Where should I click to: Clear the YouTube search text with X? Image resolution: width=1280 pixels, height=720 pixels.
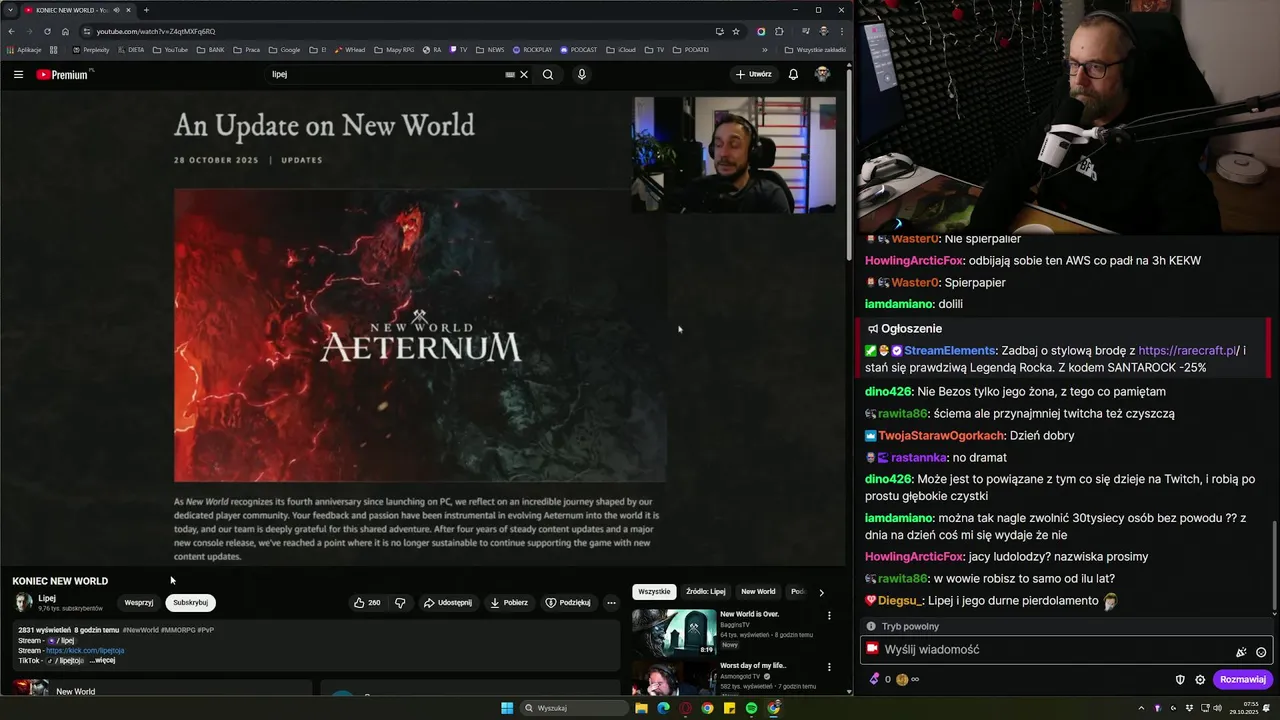click(x=524, y=74)
